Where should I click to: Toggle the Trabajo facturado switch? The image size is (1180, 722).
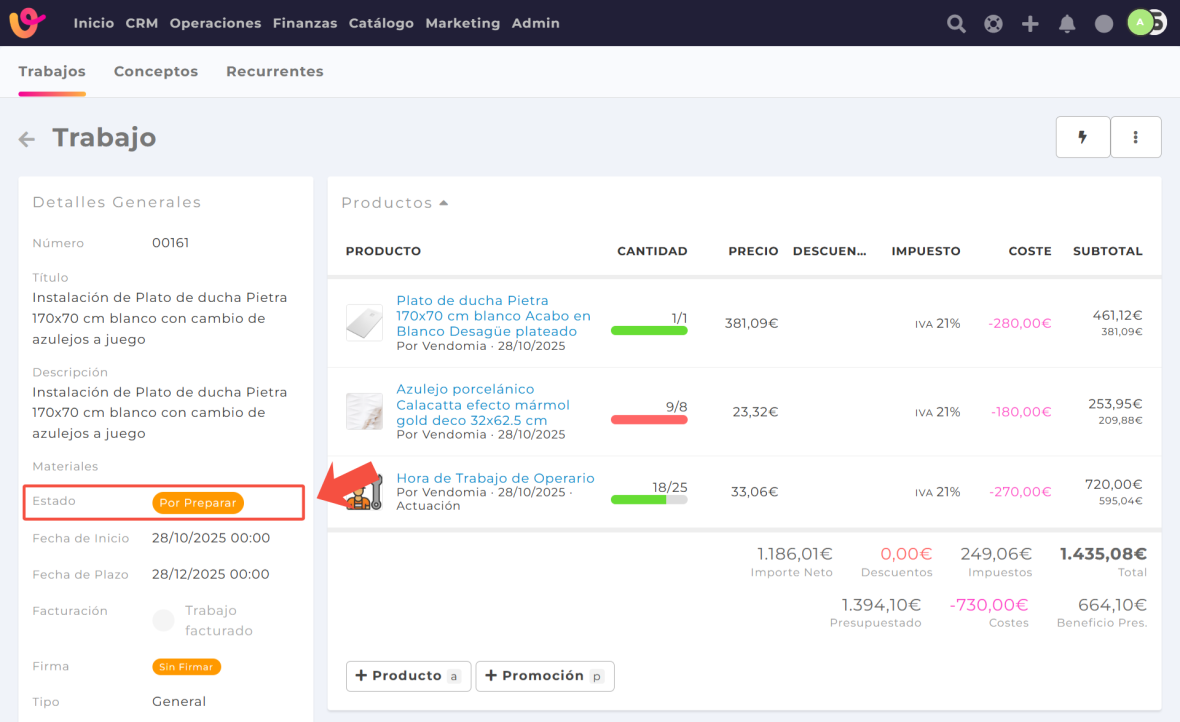163,621
